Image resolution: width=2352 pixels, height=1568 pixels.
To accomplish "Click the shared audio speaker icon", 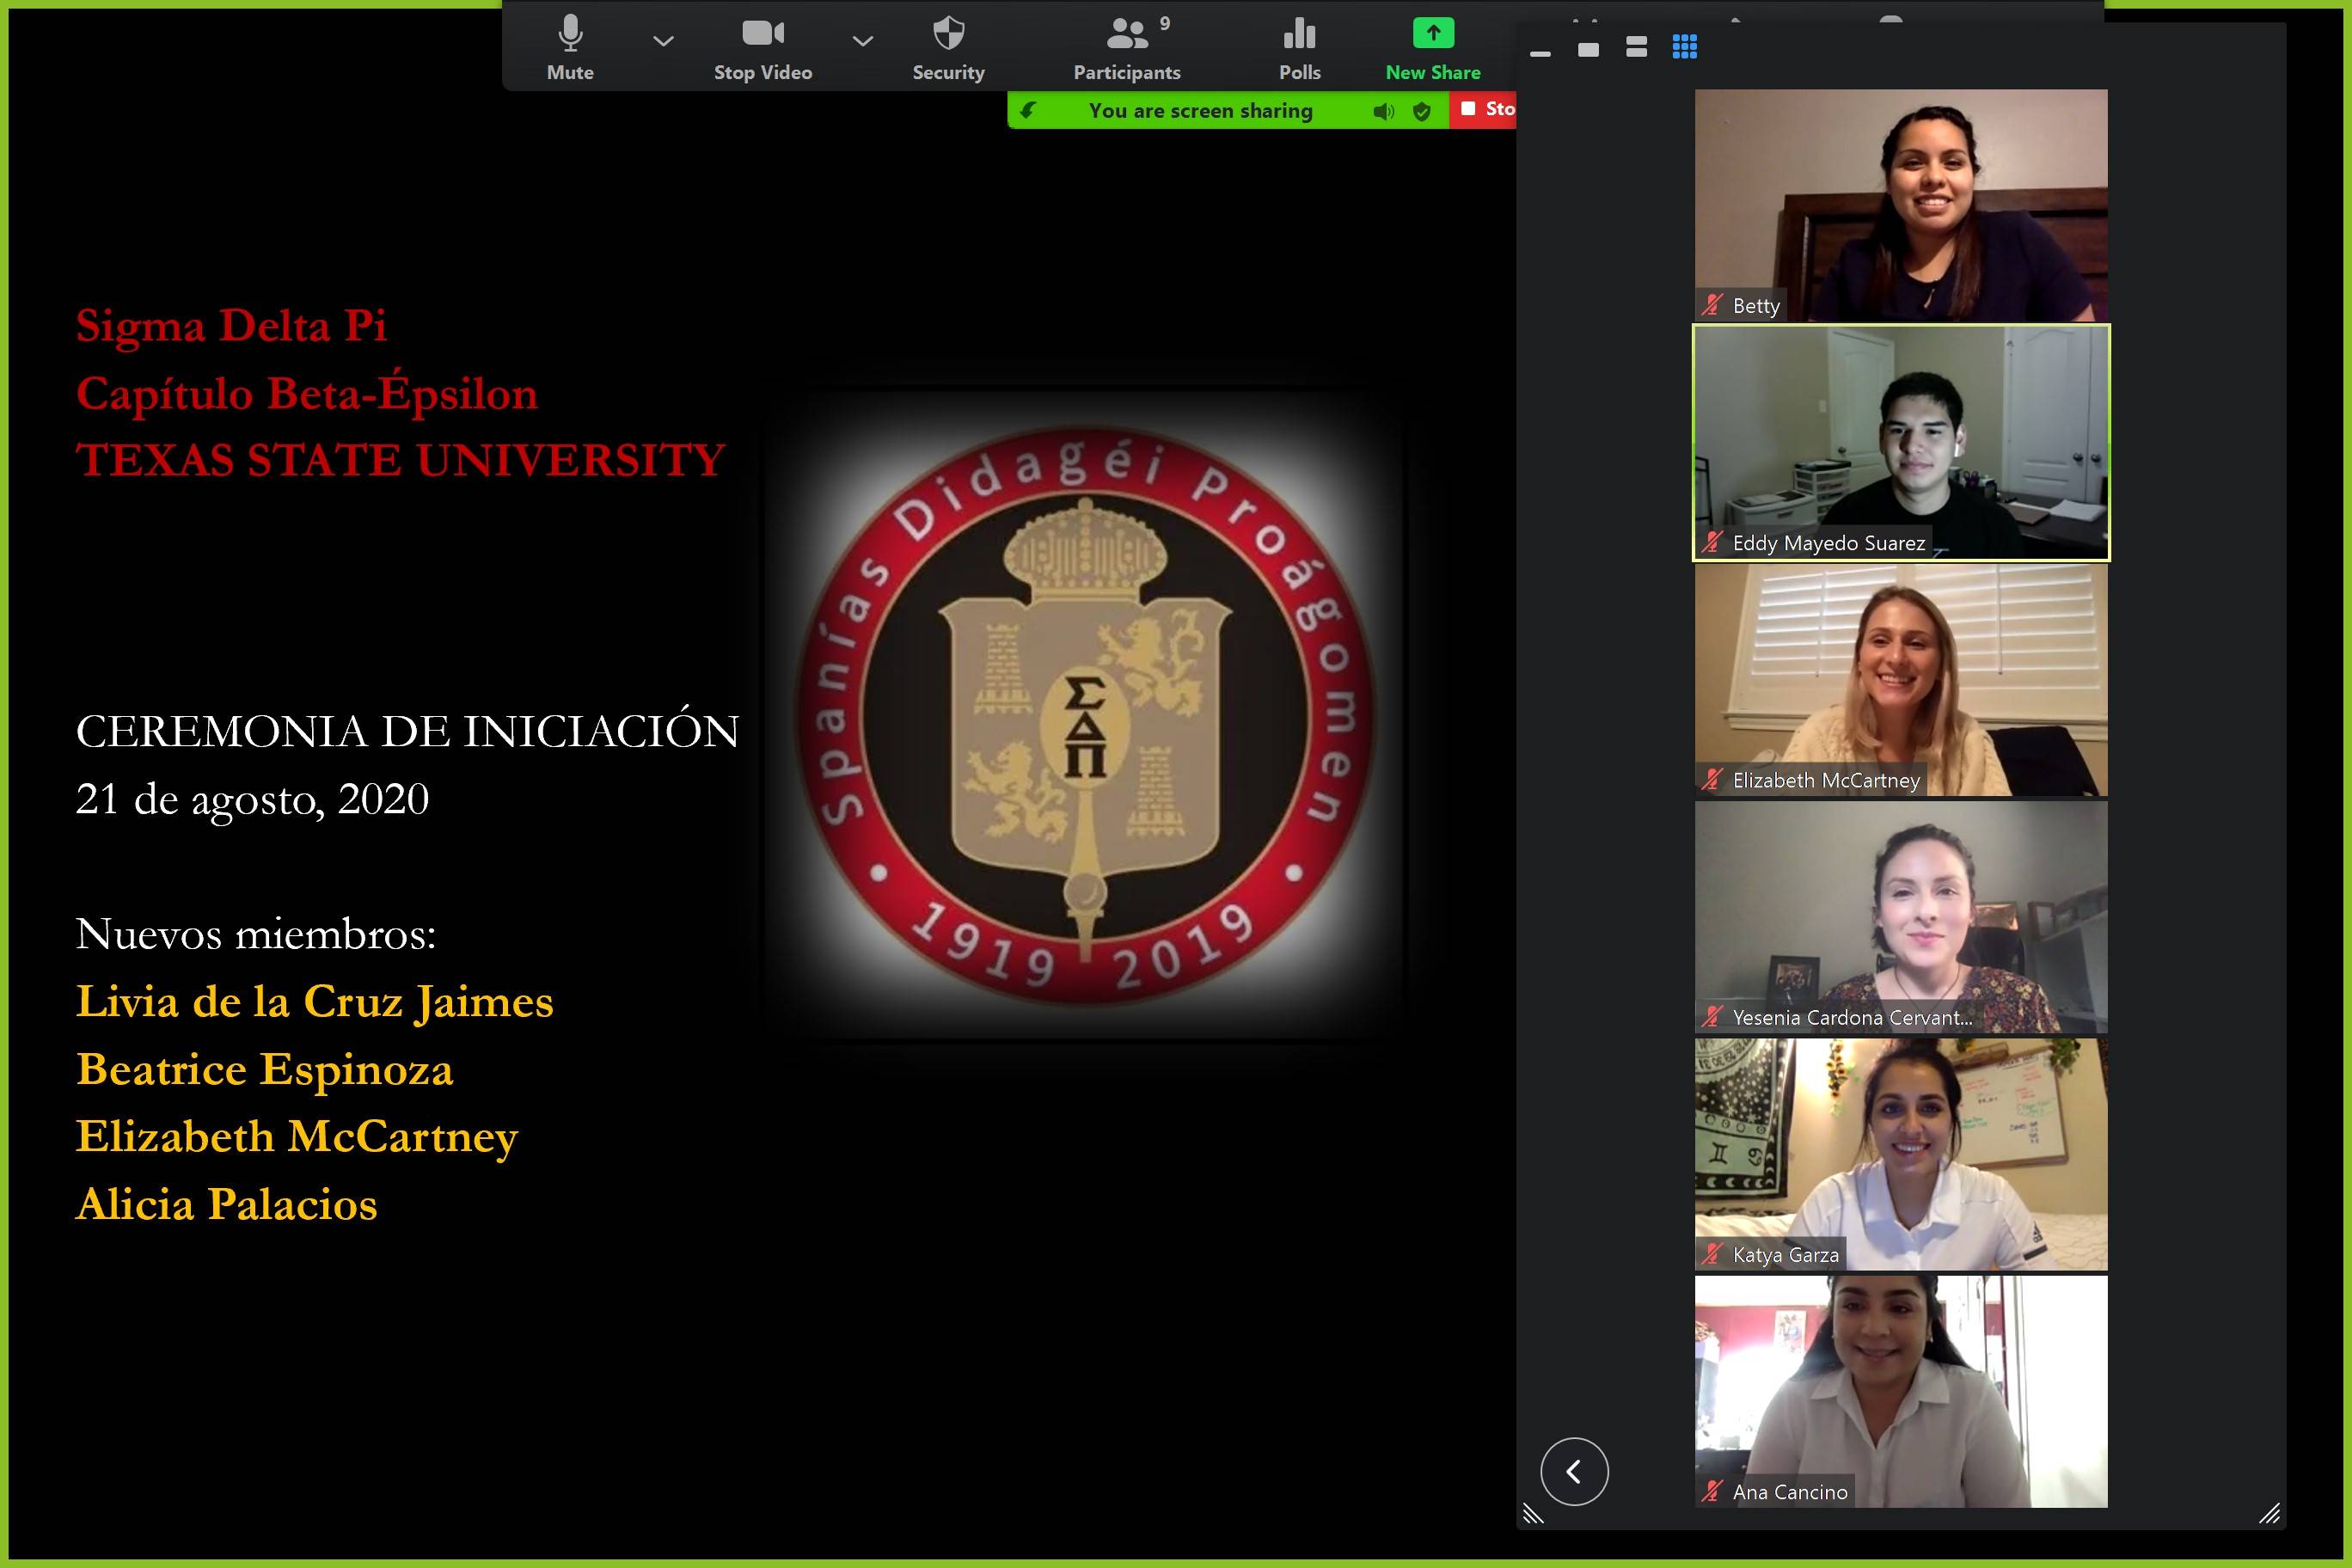I will point(1384,111).
